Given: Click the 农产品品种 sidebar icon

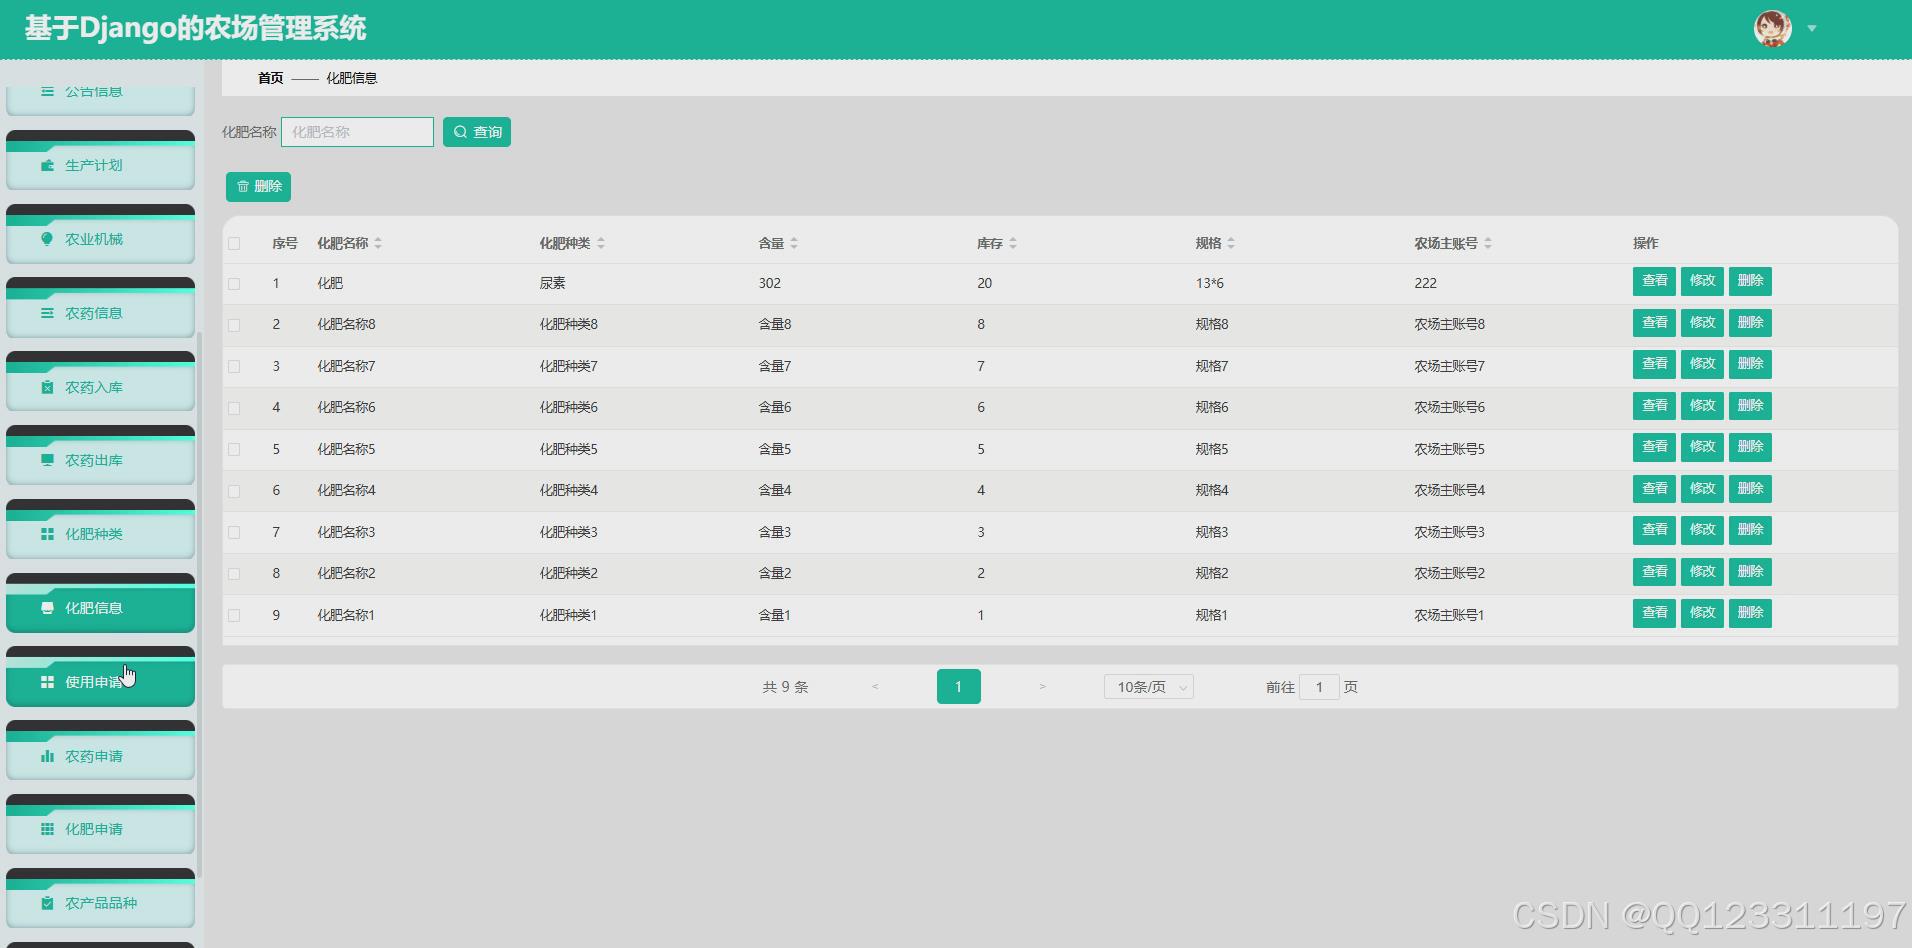Looking at the screenshot, I should coord(46,902).
